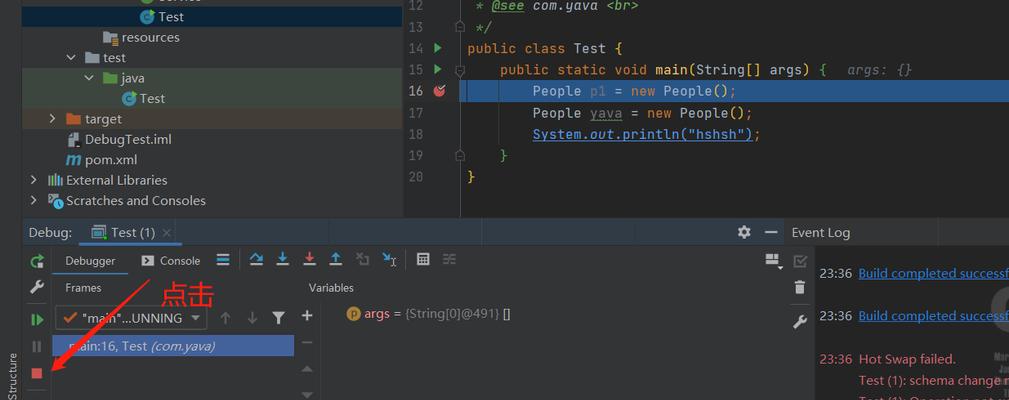Viewport: 1009px width, 400px height.
Task: Open second Build completed successfully link
Action: tap(933, 316)
